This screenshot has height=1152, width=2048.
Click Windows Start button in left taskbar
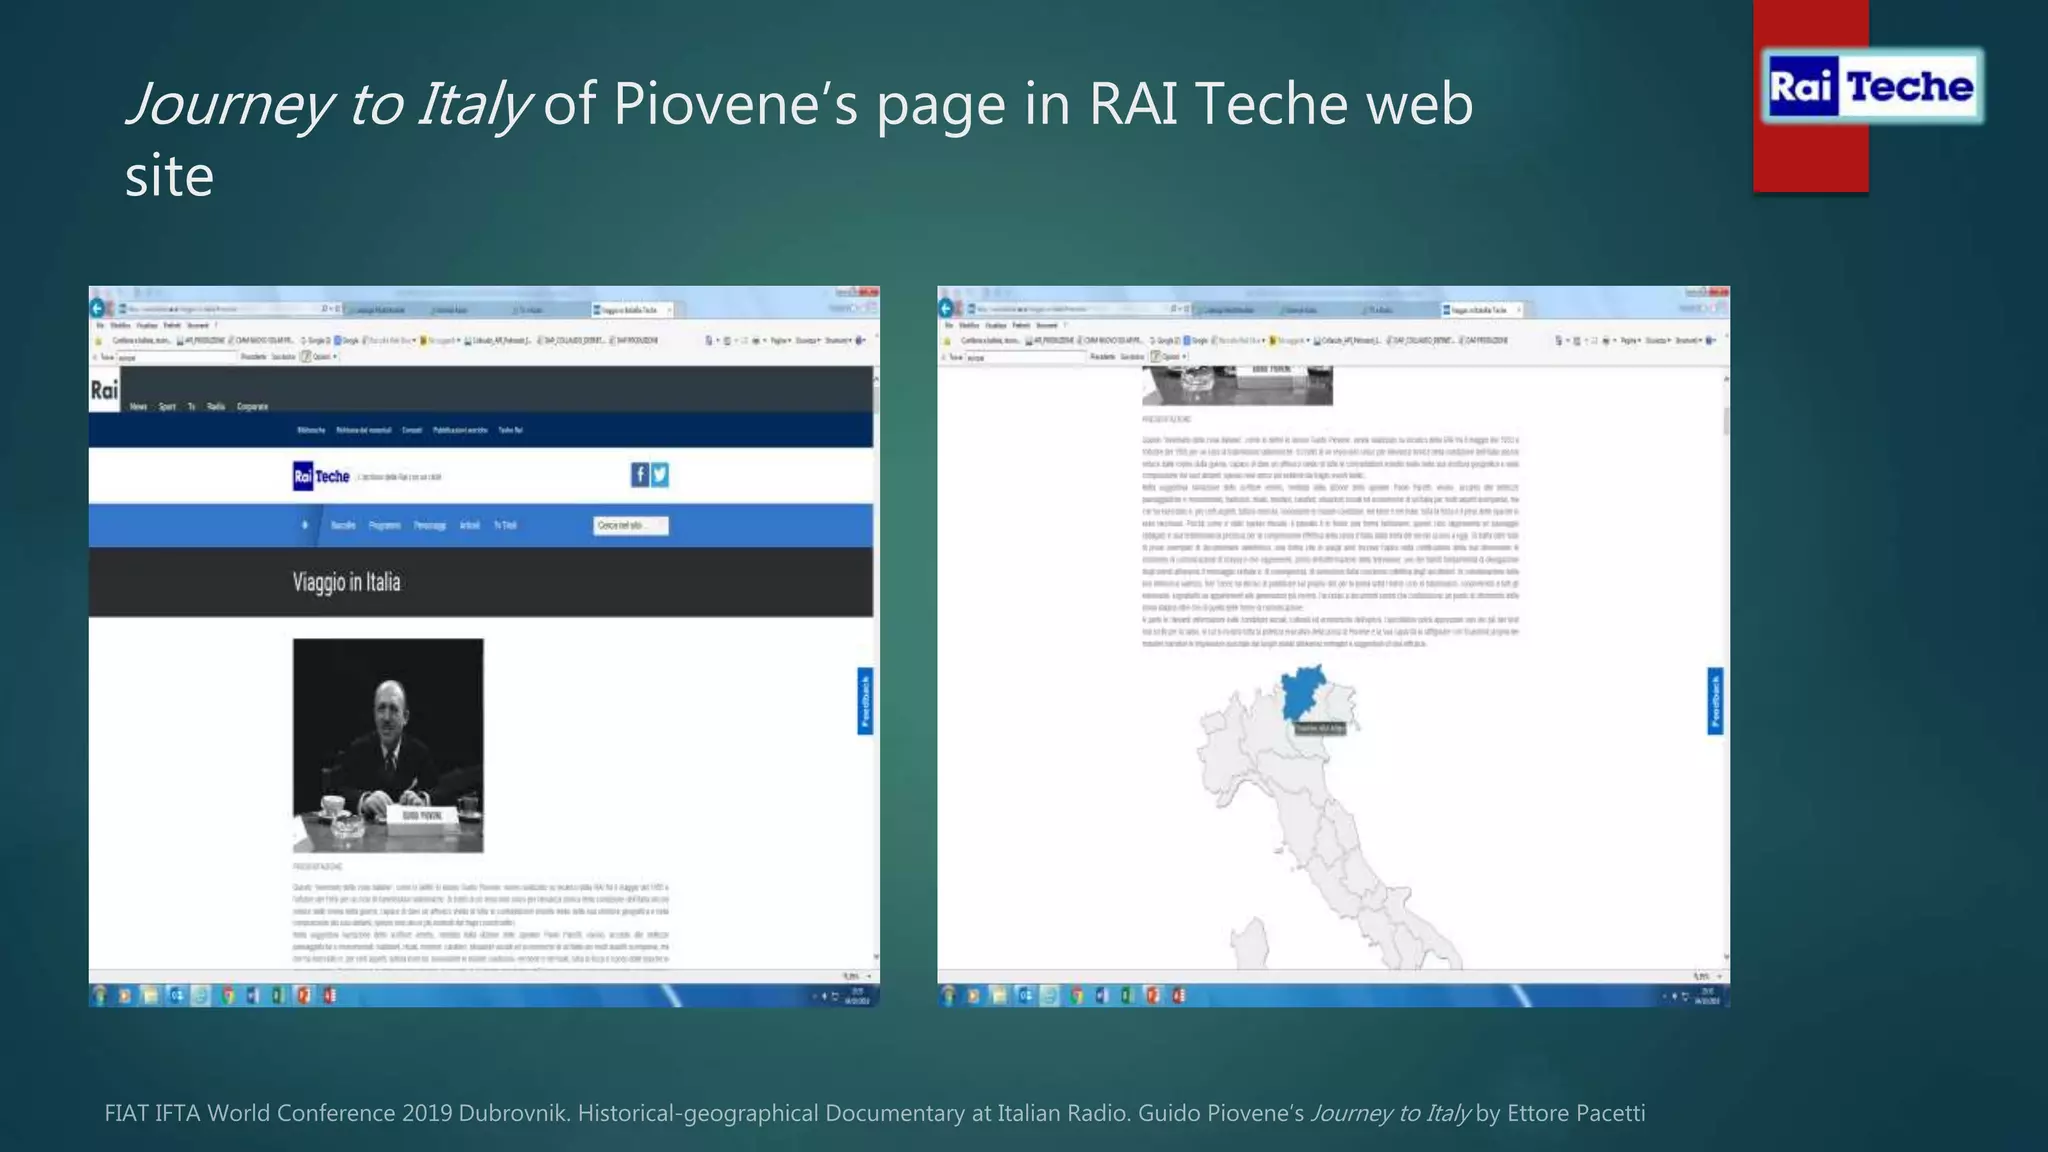click(x=99, y=995)
